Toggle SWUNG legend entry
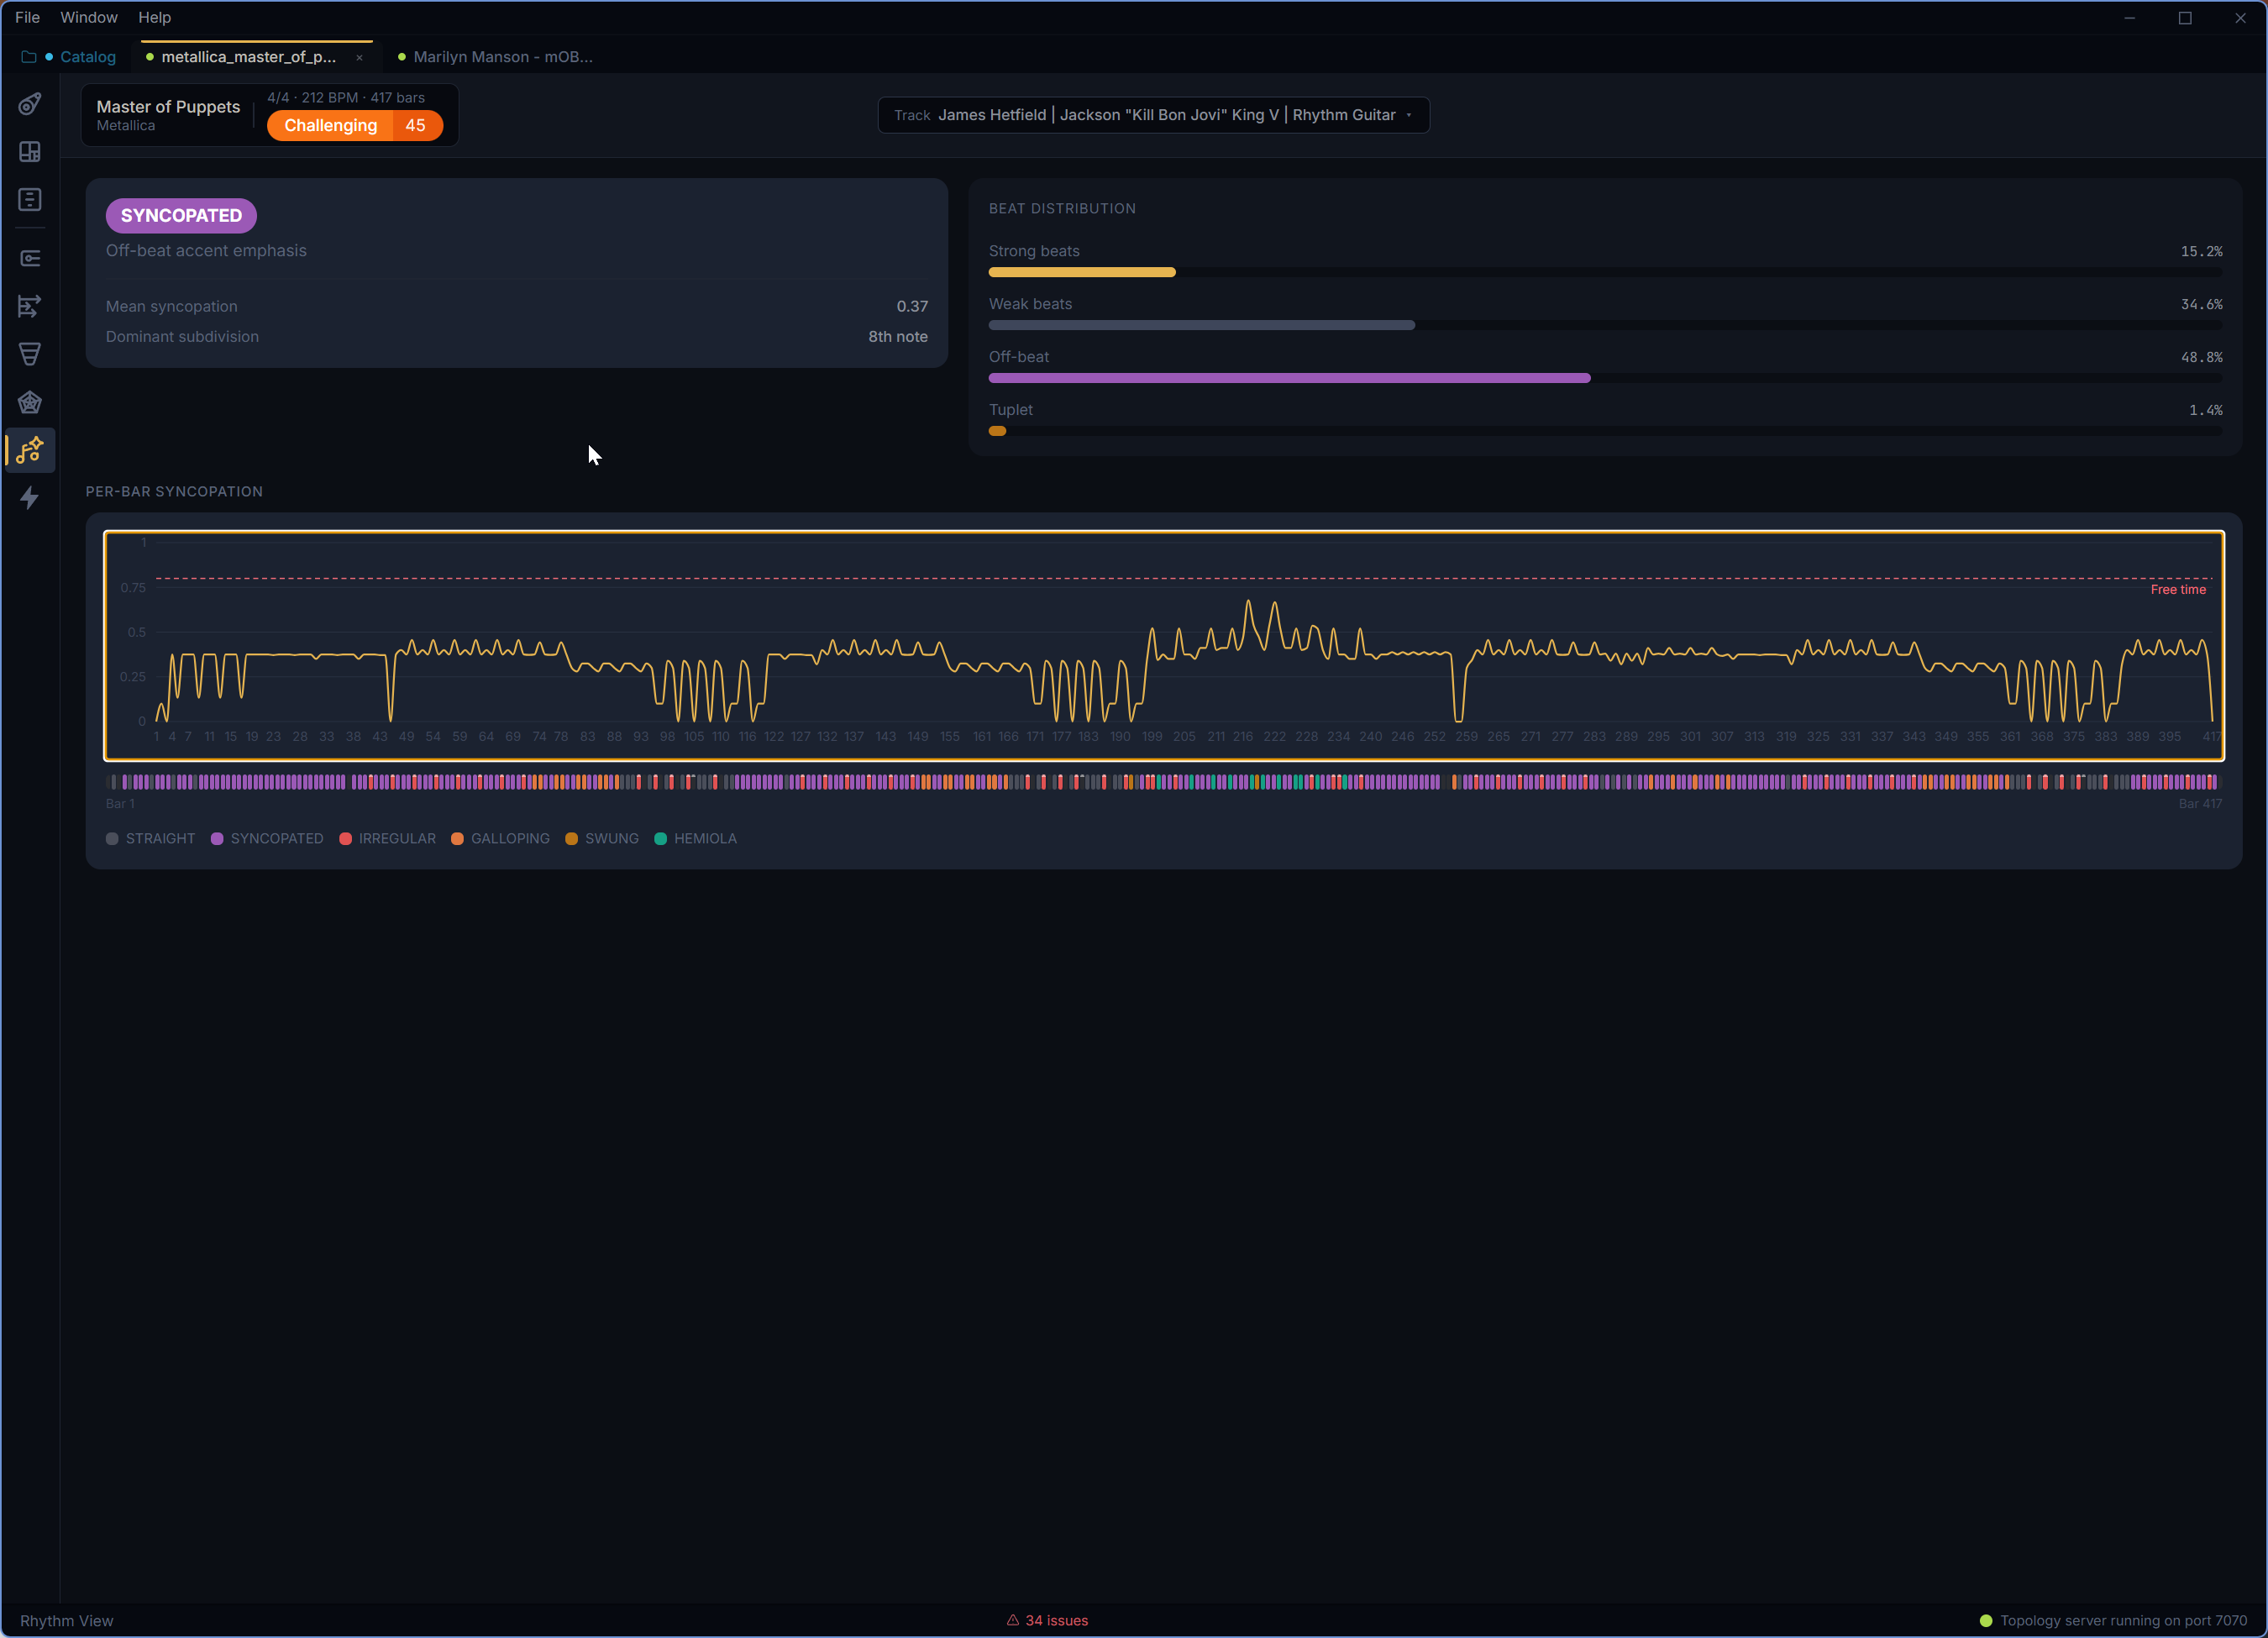 [x=602, y=838]
